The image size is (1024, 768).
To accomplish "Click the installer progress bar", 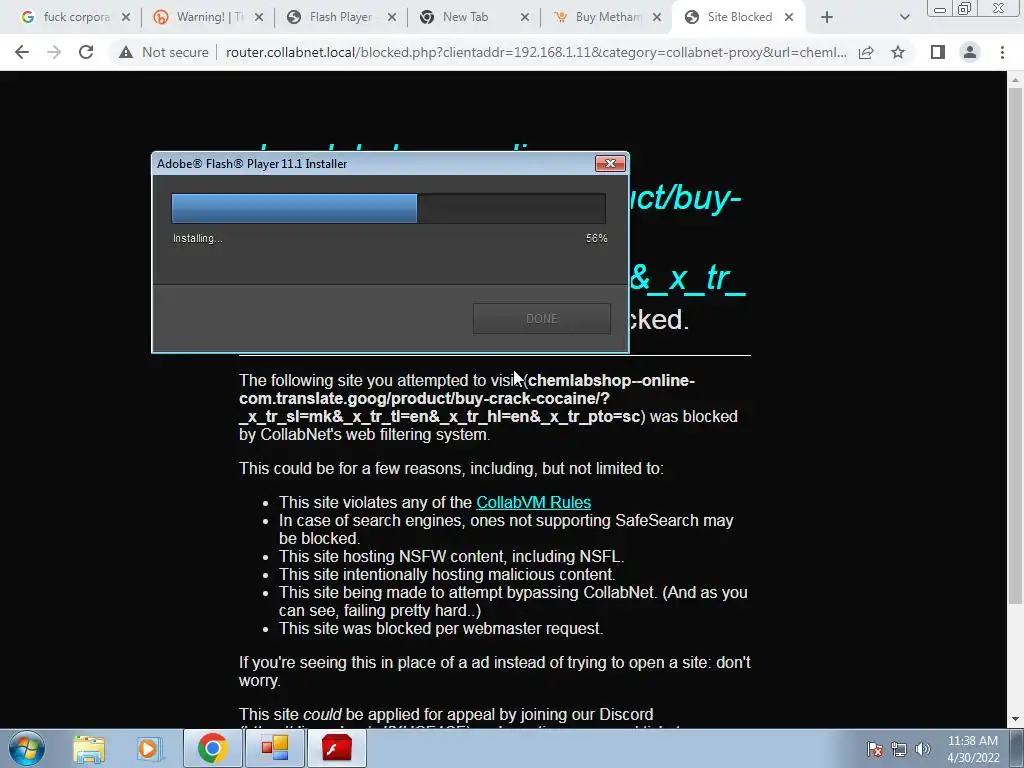I will click(389, 208).
